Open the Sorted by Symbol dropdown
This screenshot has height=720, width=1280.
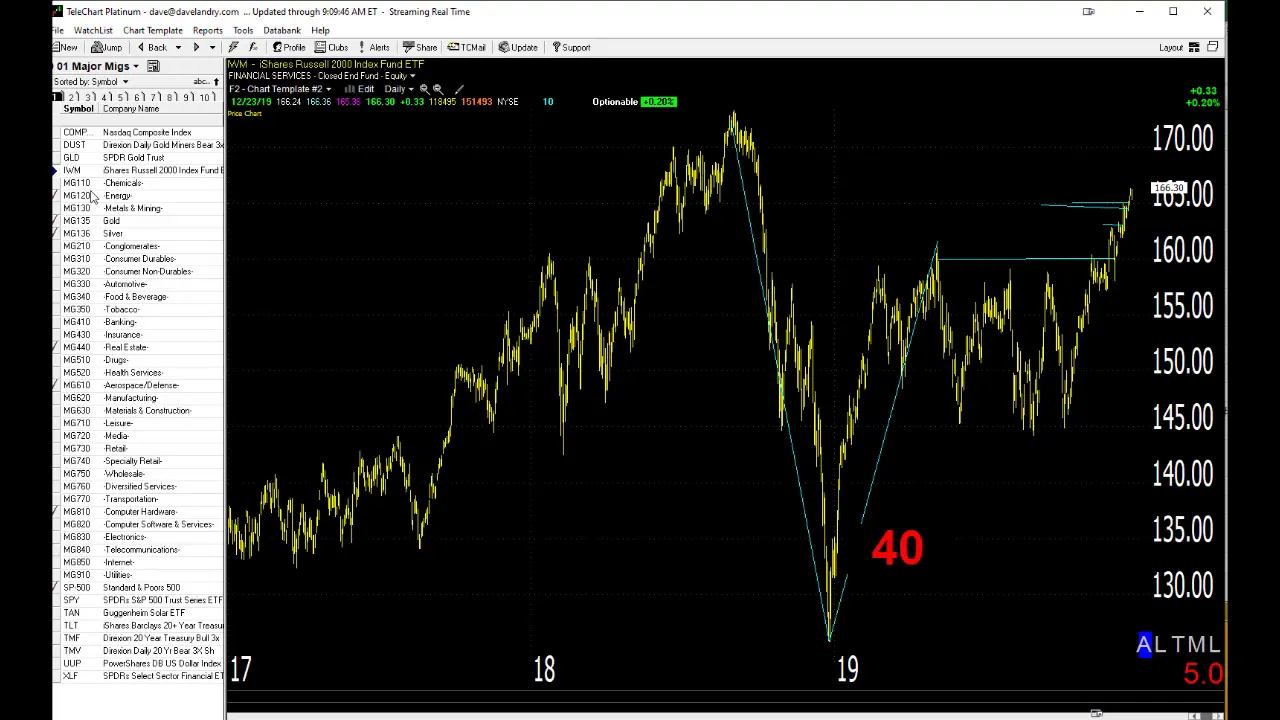pos(125,81)
